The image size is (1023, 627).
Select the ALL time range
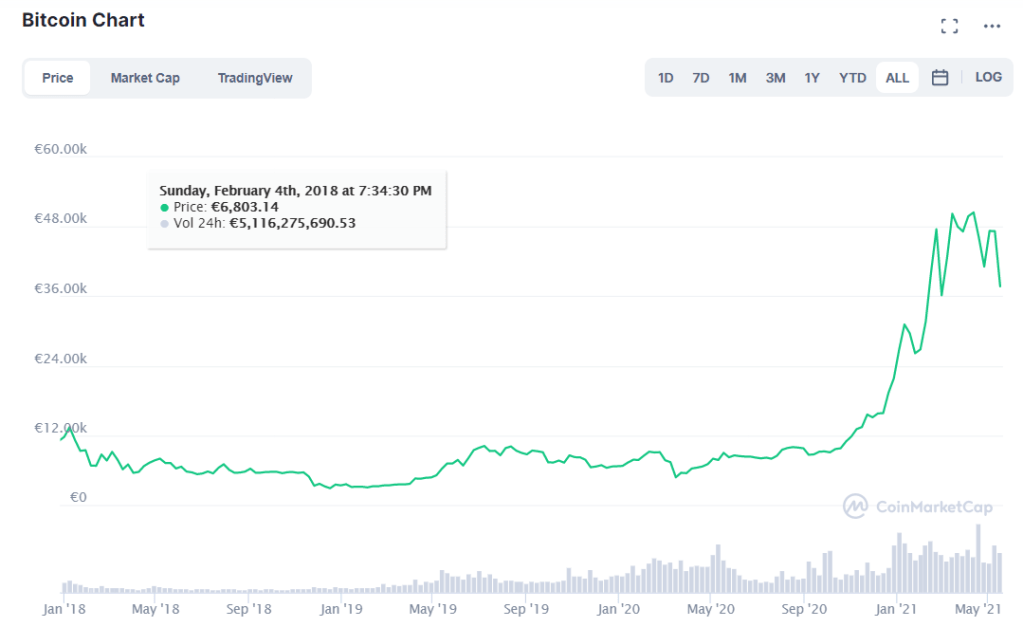pos(897,78)
